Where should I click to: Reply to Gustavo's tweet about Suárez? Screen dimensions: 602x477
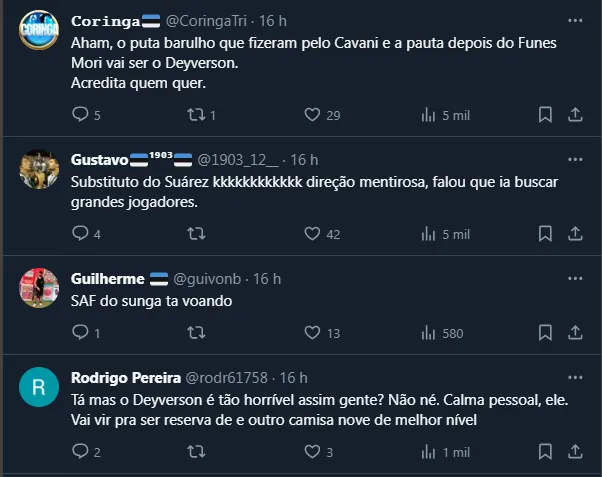tap(81, 234)
